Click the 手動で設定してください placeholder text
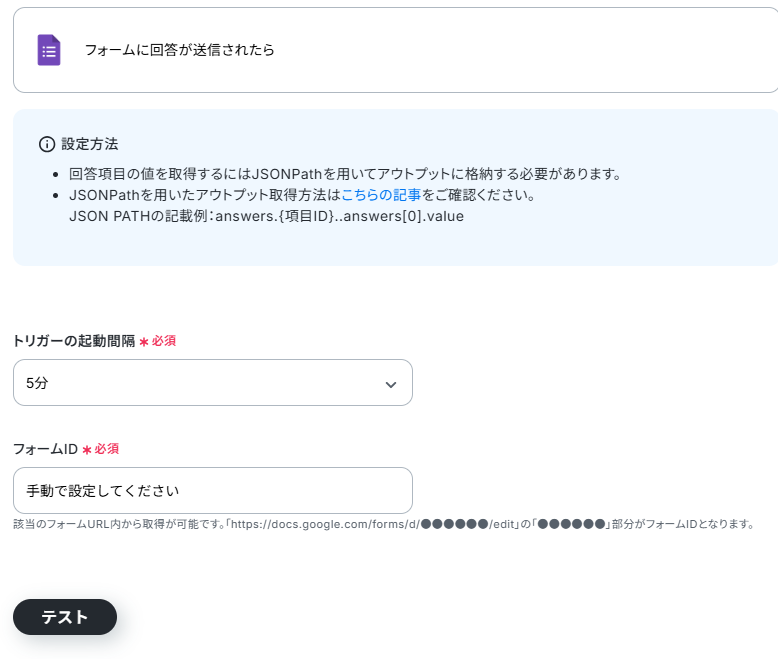 [x=103, y=491]
